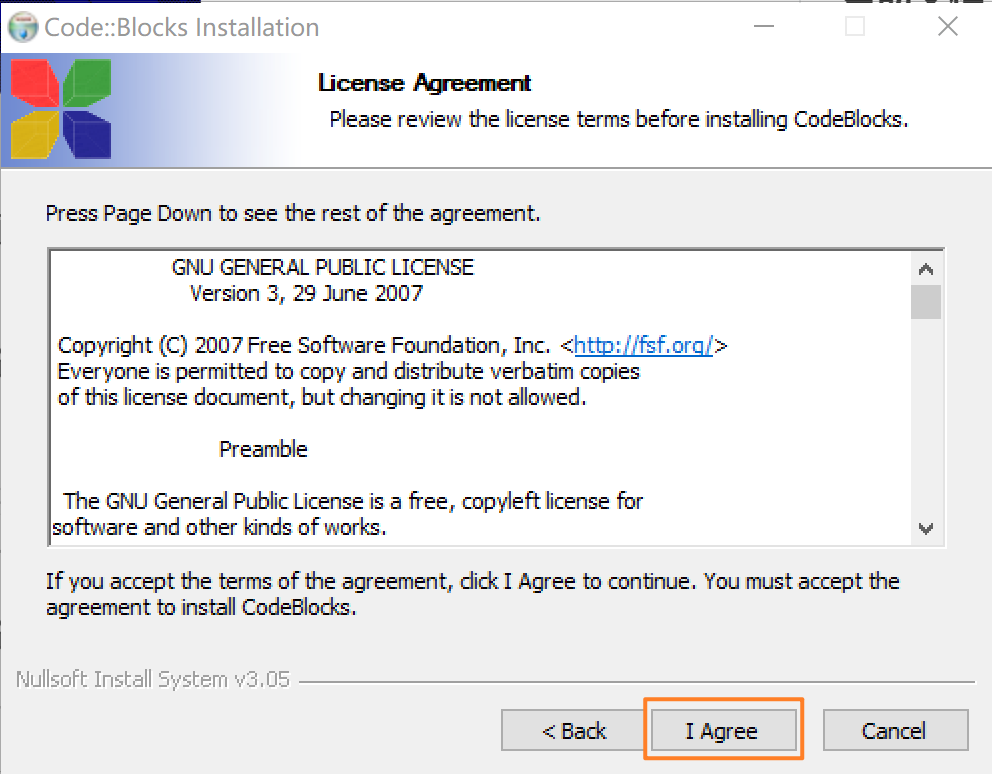Select the License Agreement header text
The width and height of the screenshot is (992, 774).
click(x=423, y=83)
